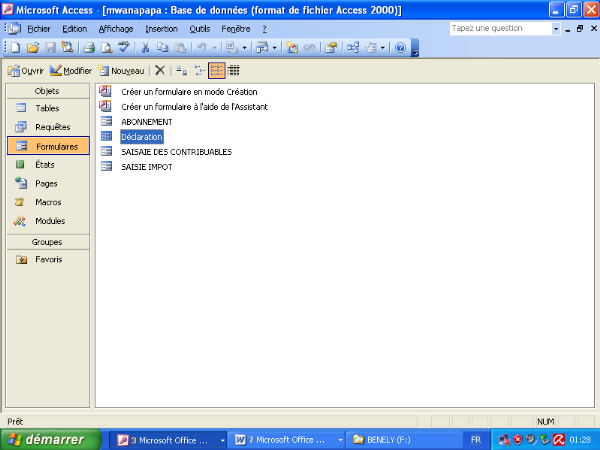
Task: Expand the New Object dropdown arrow
Action: pyautogui.click(x=382, y=48)
